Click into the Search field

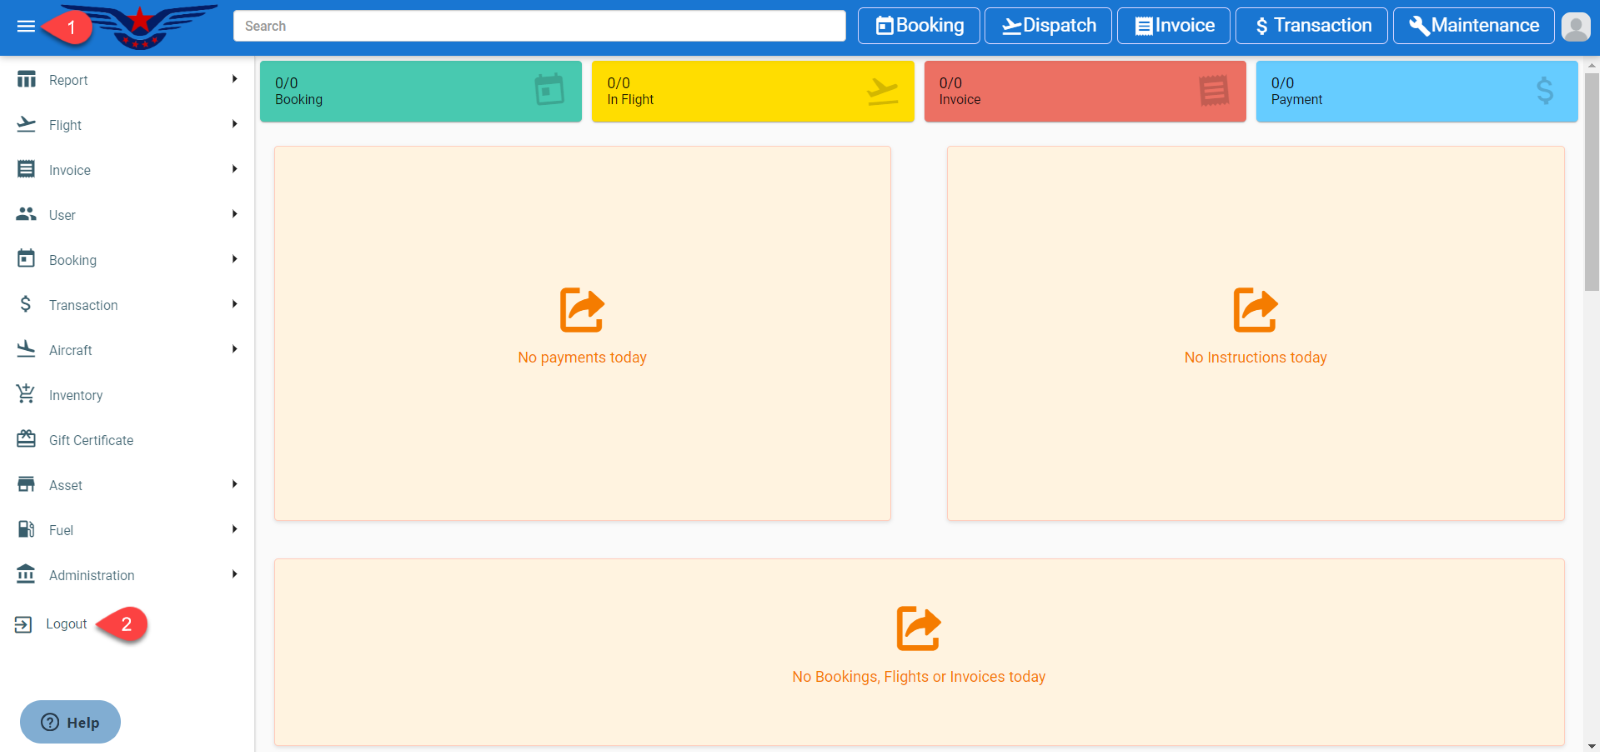point(539,26)
